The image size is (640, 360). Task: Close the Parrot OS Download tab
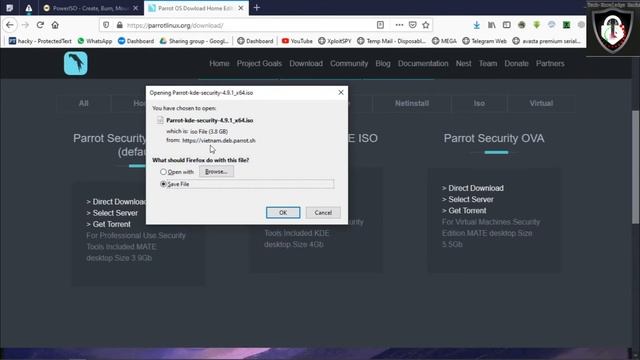click(x=241, y=8)
